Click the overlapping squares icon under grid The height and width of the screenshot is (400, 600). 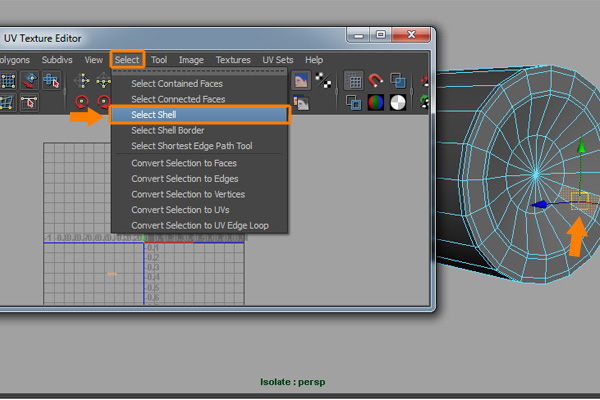(x=354, y=102)
